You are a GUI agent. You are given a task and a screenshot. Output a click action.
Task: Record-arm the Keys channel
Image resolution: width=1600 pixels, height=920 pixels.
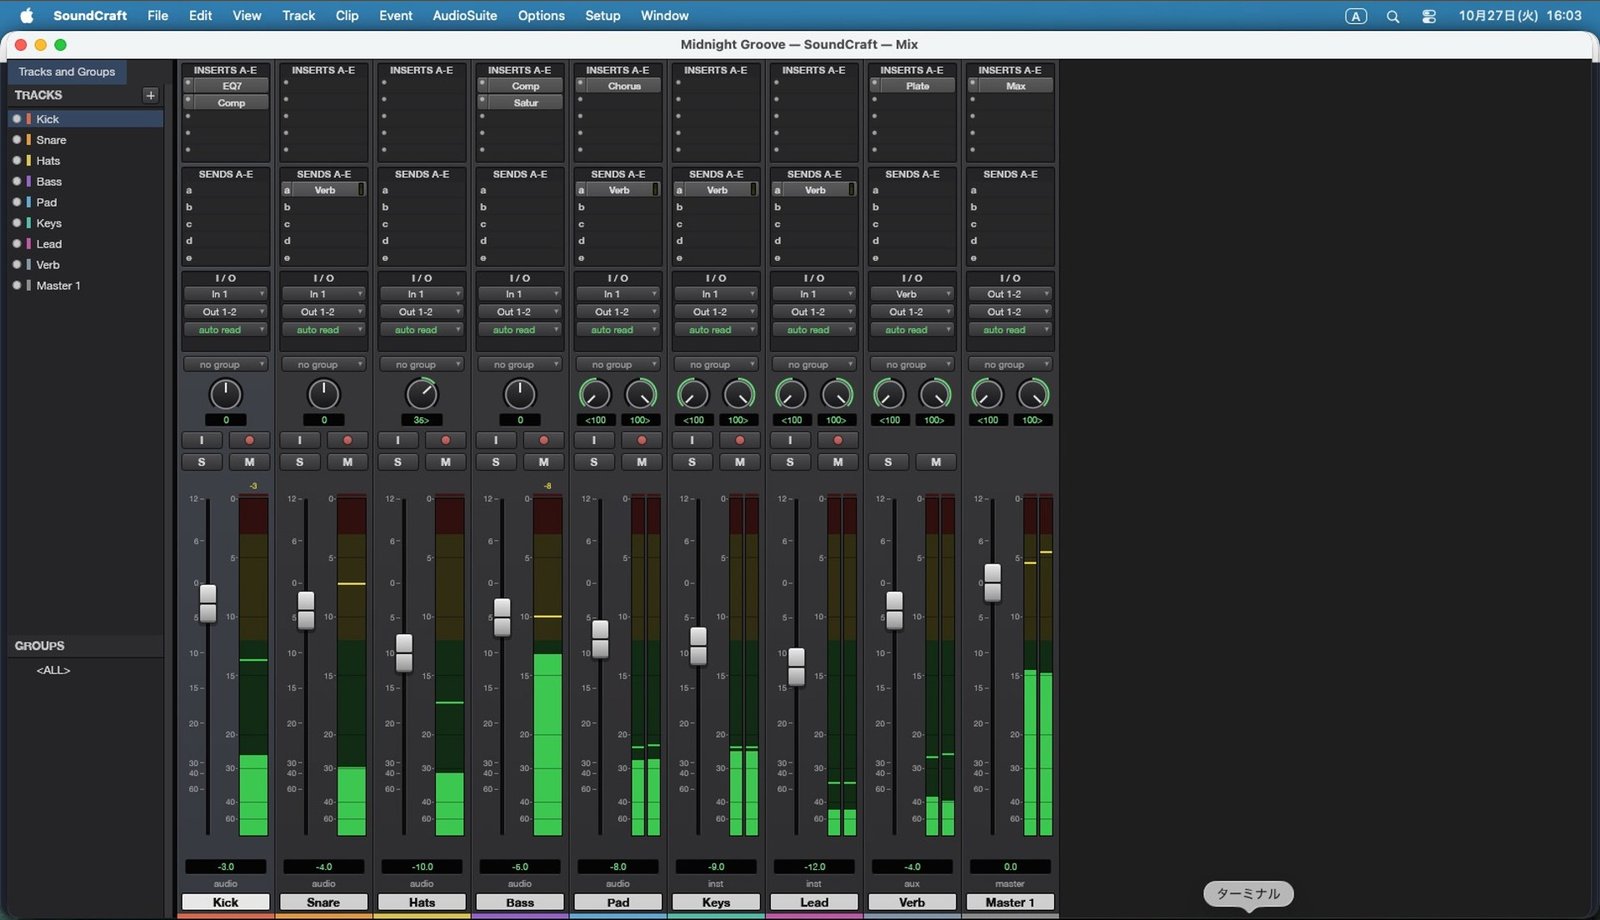coord(739,440)
